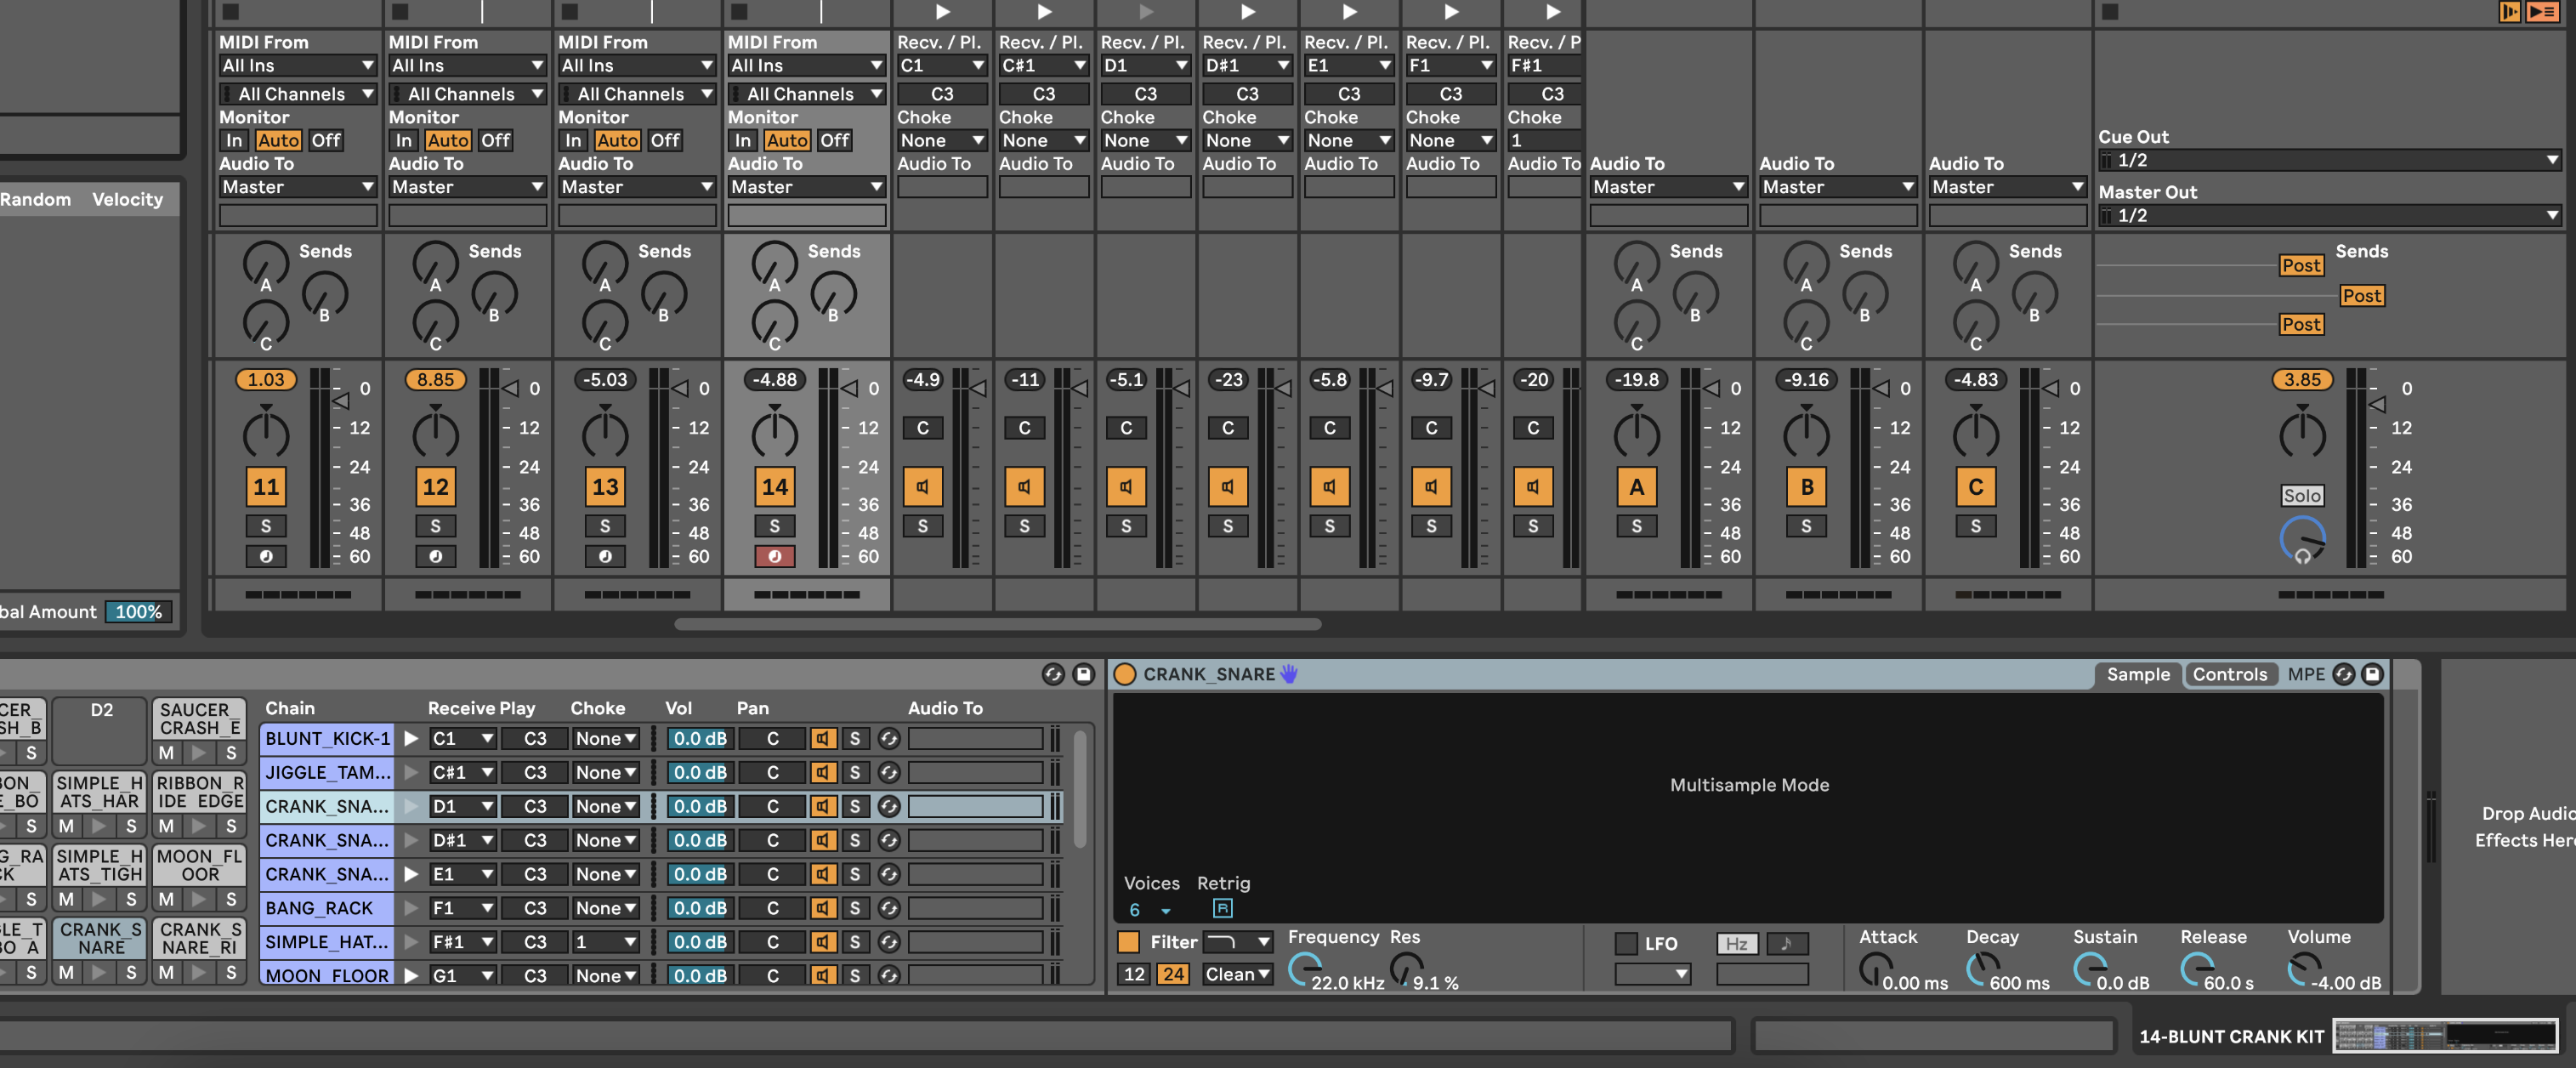The image size is (2576, 1068).
Task: Click the Retrig button in the sampler
Action: pyautogui.click(x=1222, y=908)
